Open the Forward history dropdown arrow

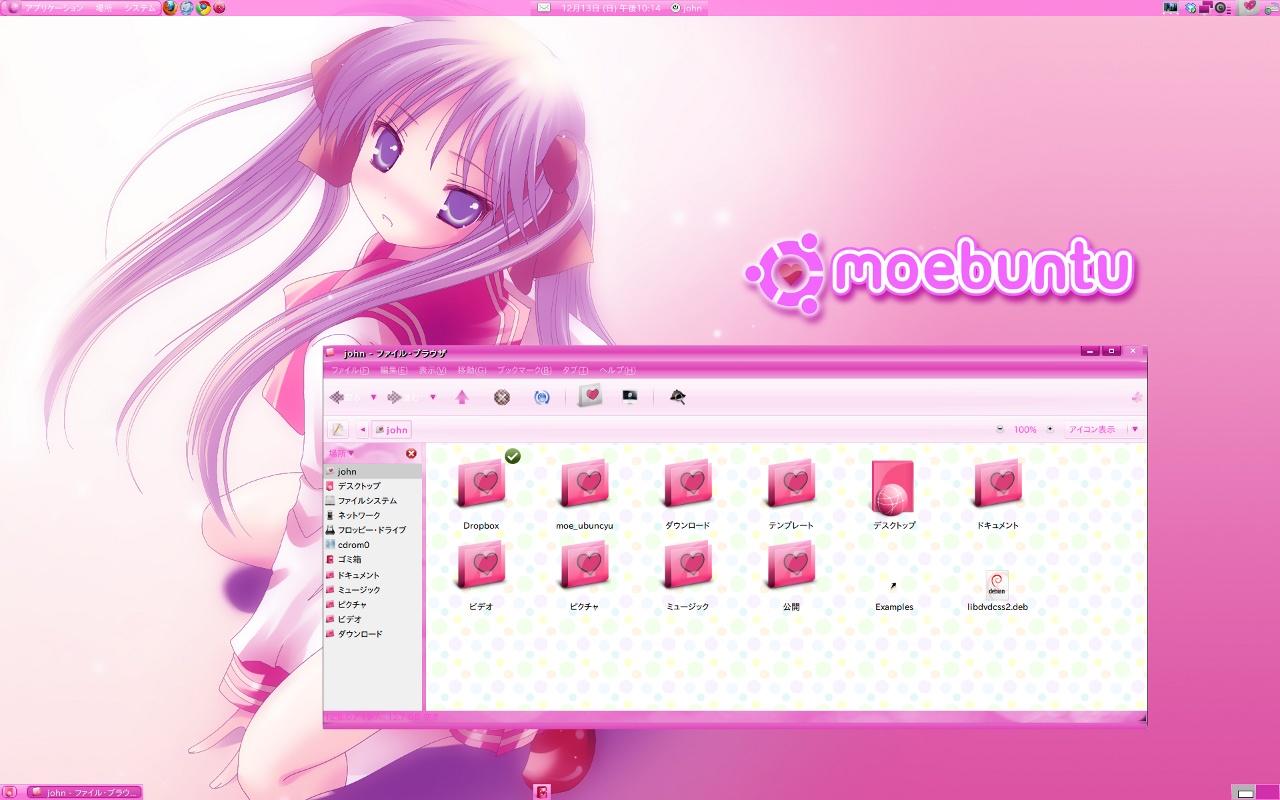pos(433,397)
